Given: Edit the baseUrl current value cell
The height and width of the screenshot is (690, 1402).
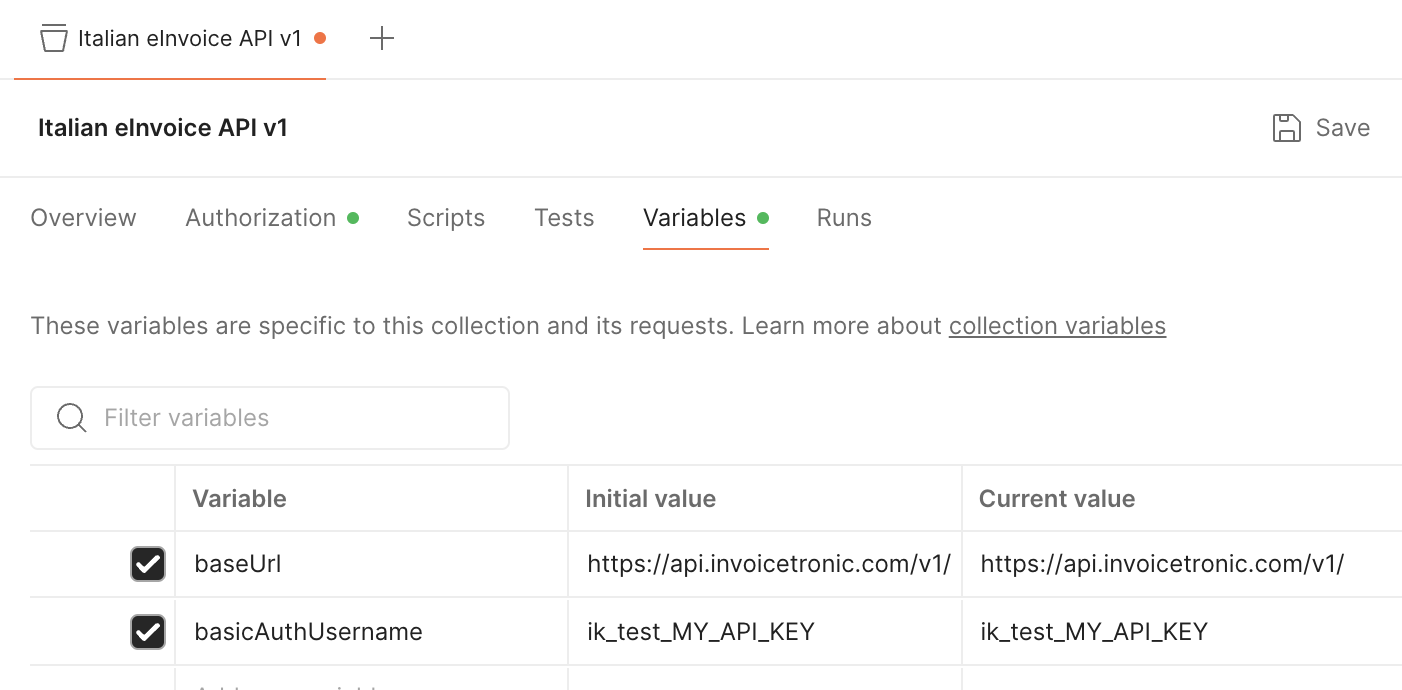Looking at the screenshot, I should coord(1182,564).
